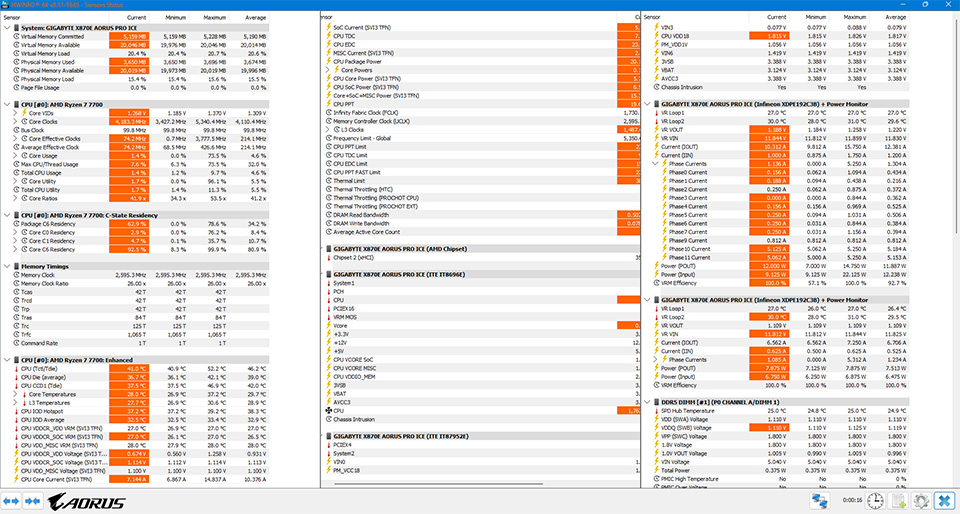Open the remote network monitoring icon
This screenshot has height=514, width=960.
tap(820, 500)
